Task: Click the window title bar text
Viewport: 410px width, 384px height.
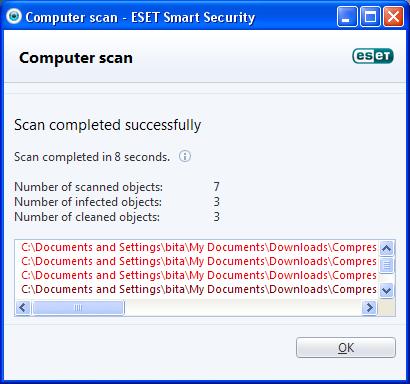Action: pos(140,17)
